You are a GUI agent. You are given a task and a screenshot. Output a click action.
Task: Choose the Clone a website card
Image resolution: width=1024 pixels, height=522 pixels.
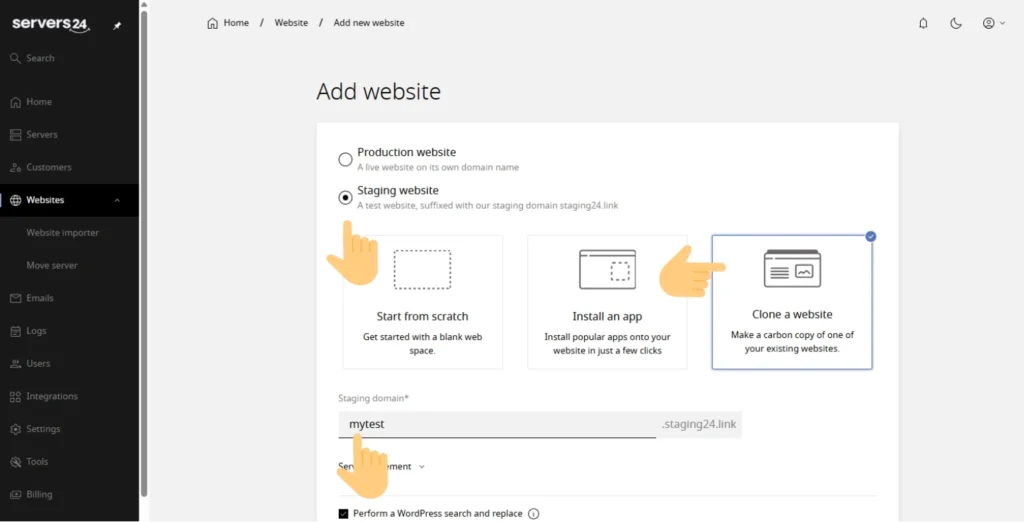(x=792, y=302)
